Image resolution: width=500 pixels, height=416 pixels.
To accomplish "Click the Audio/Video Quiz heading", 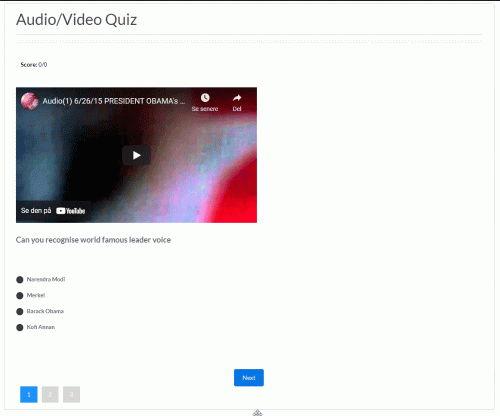I will coord(76,20).
